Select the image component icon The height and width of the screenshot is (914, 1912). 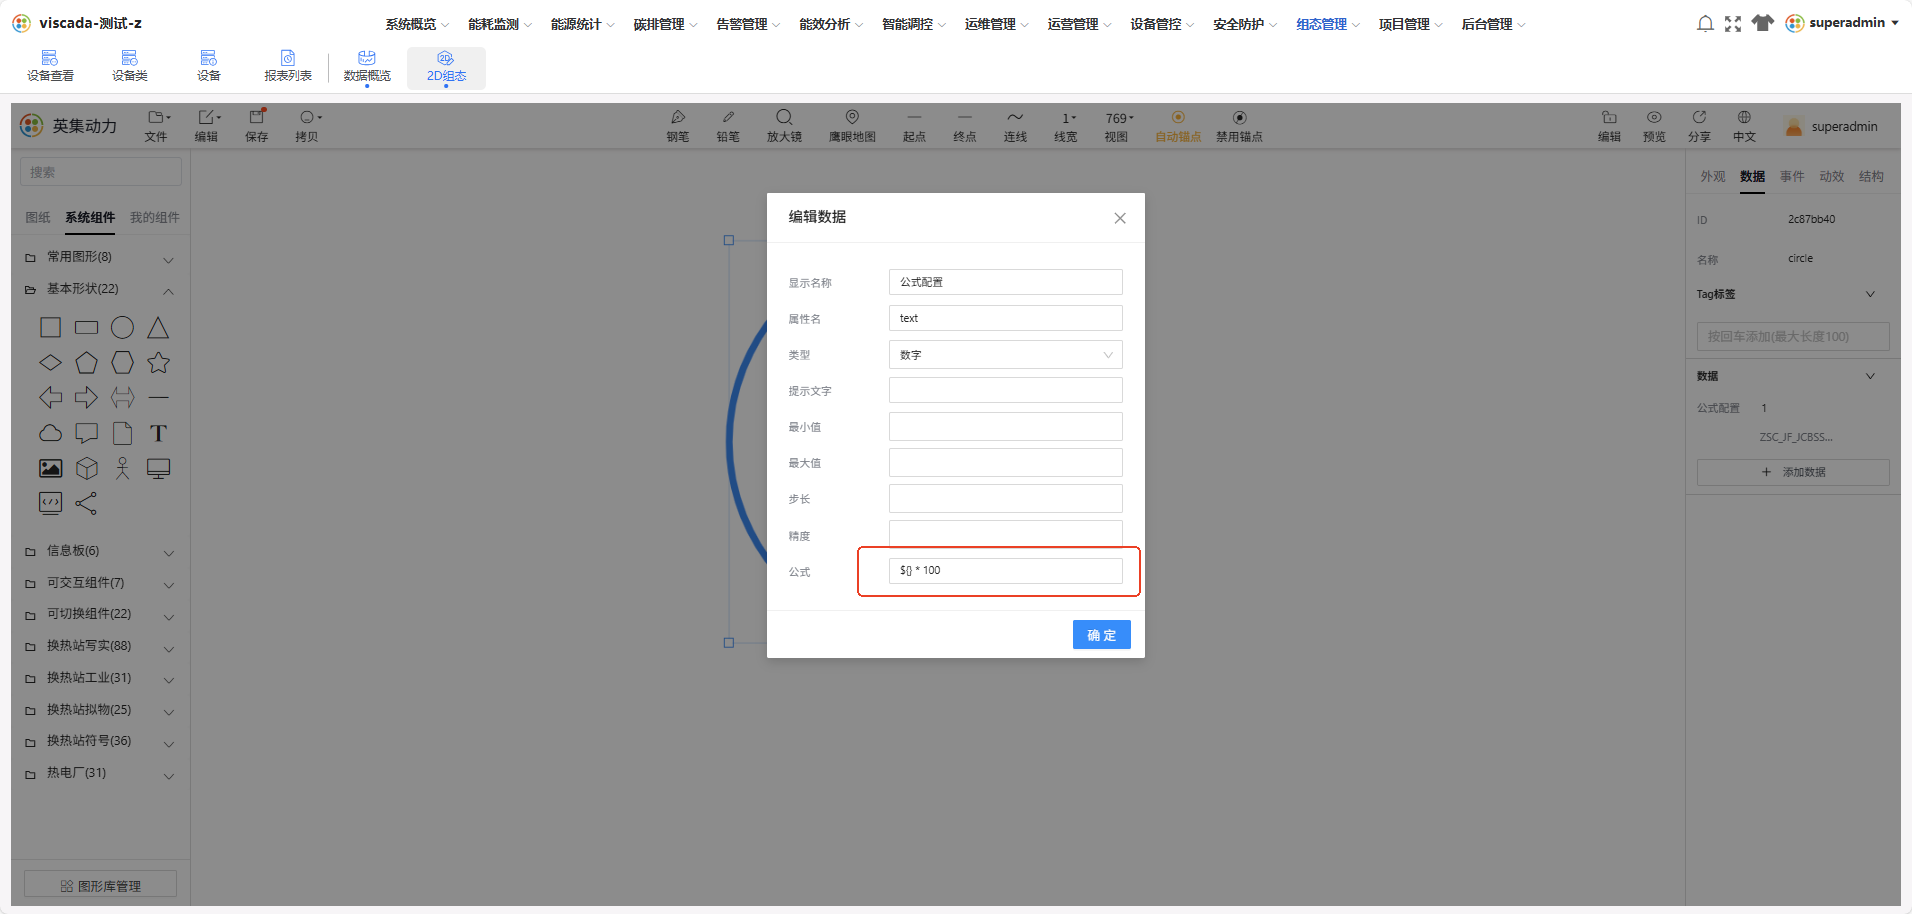[50, 468]
